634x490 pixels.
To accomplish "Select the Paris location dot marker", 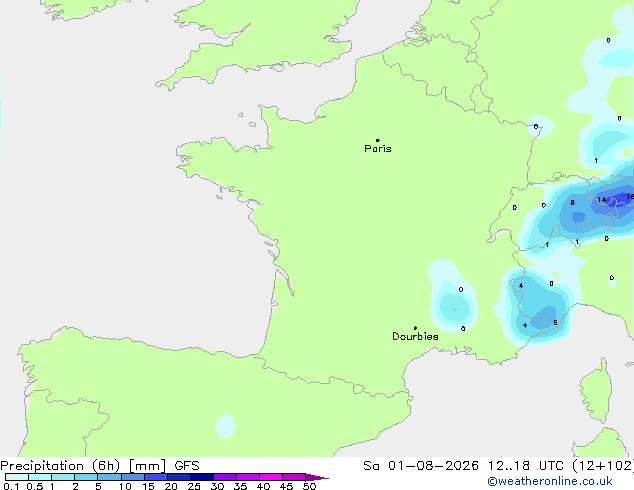I will pyautogui.click(x=378, y=140).
